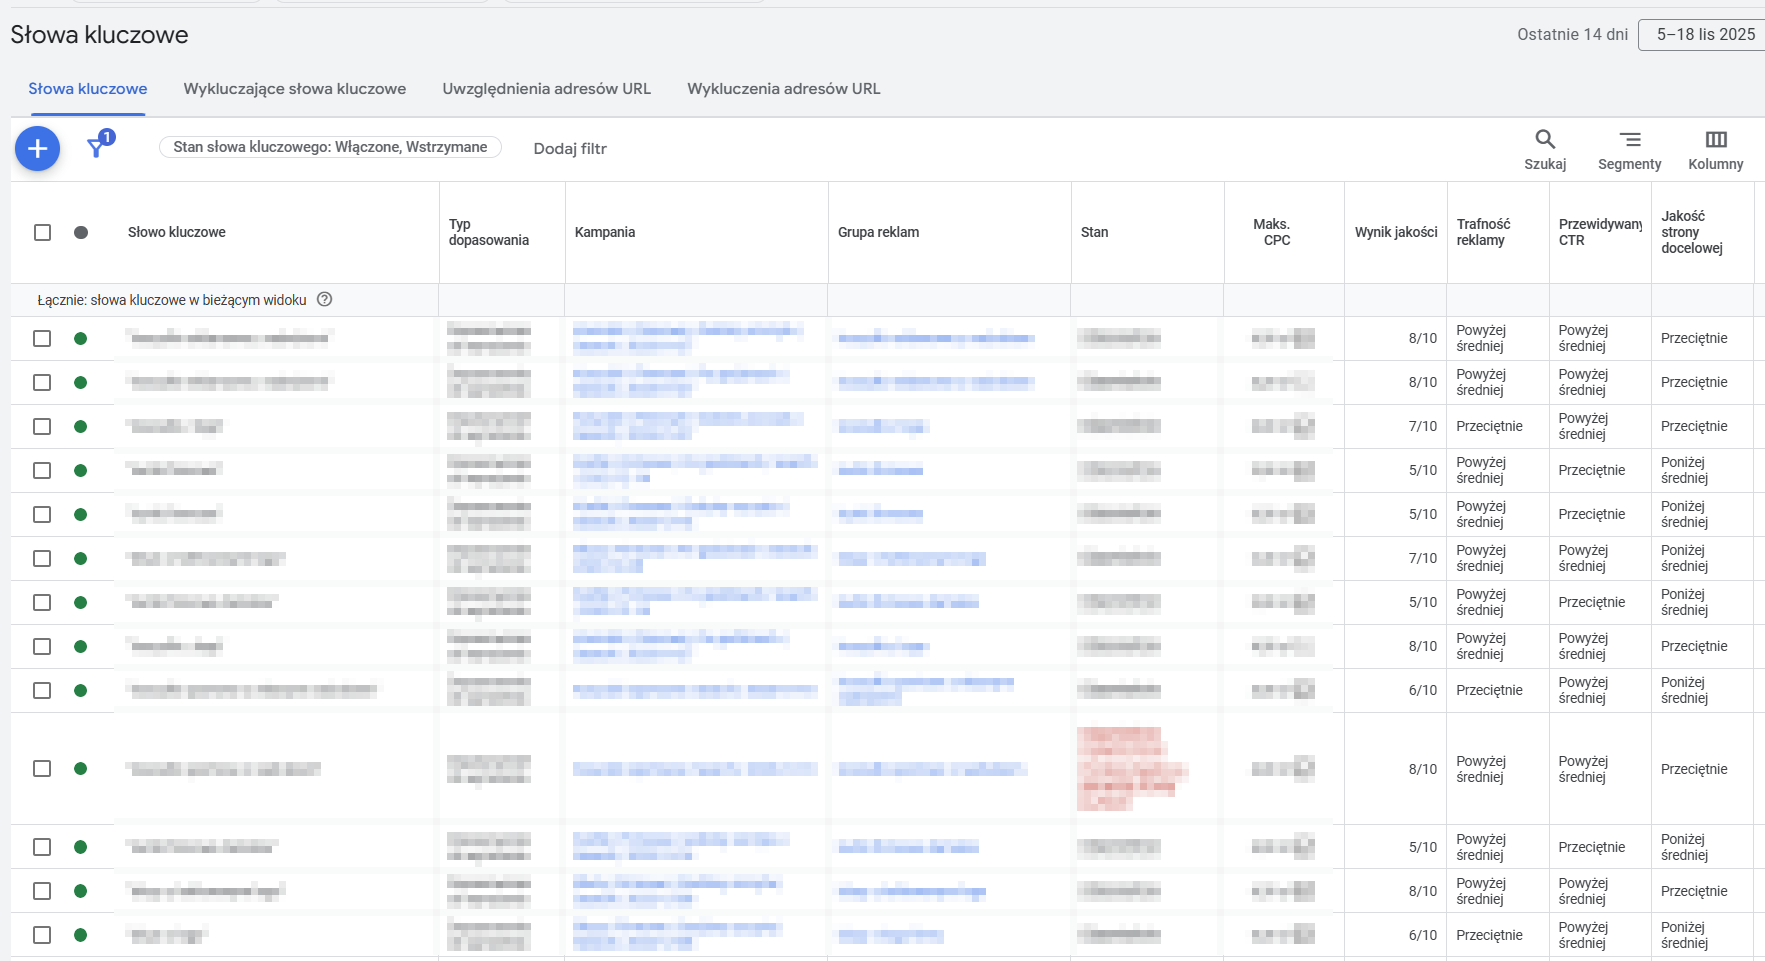The width and height of the screenshot is (1765, 961).
Task: Check the last visible keyword row checkbox
Action: [42, 935]
